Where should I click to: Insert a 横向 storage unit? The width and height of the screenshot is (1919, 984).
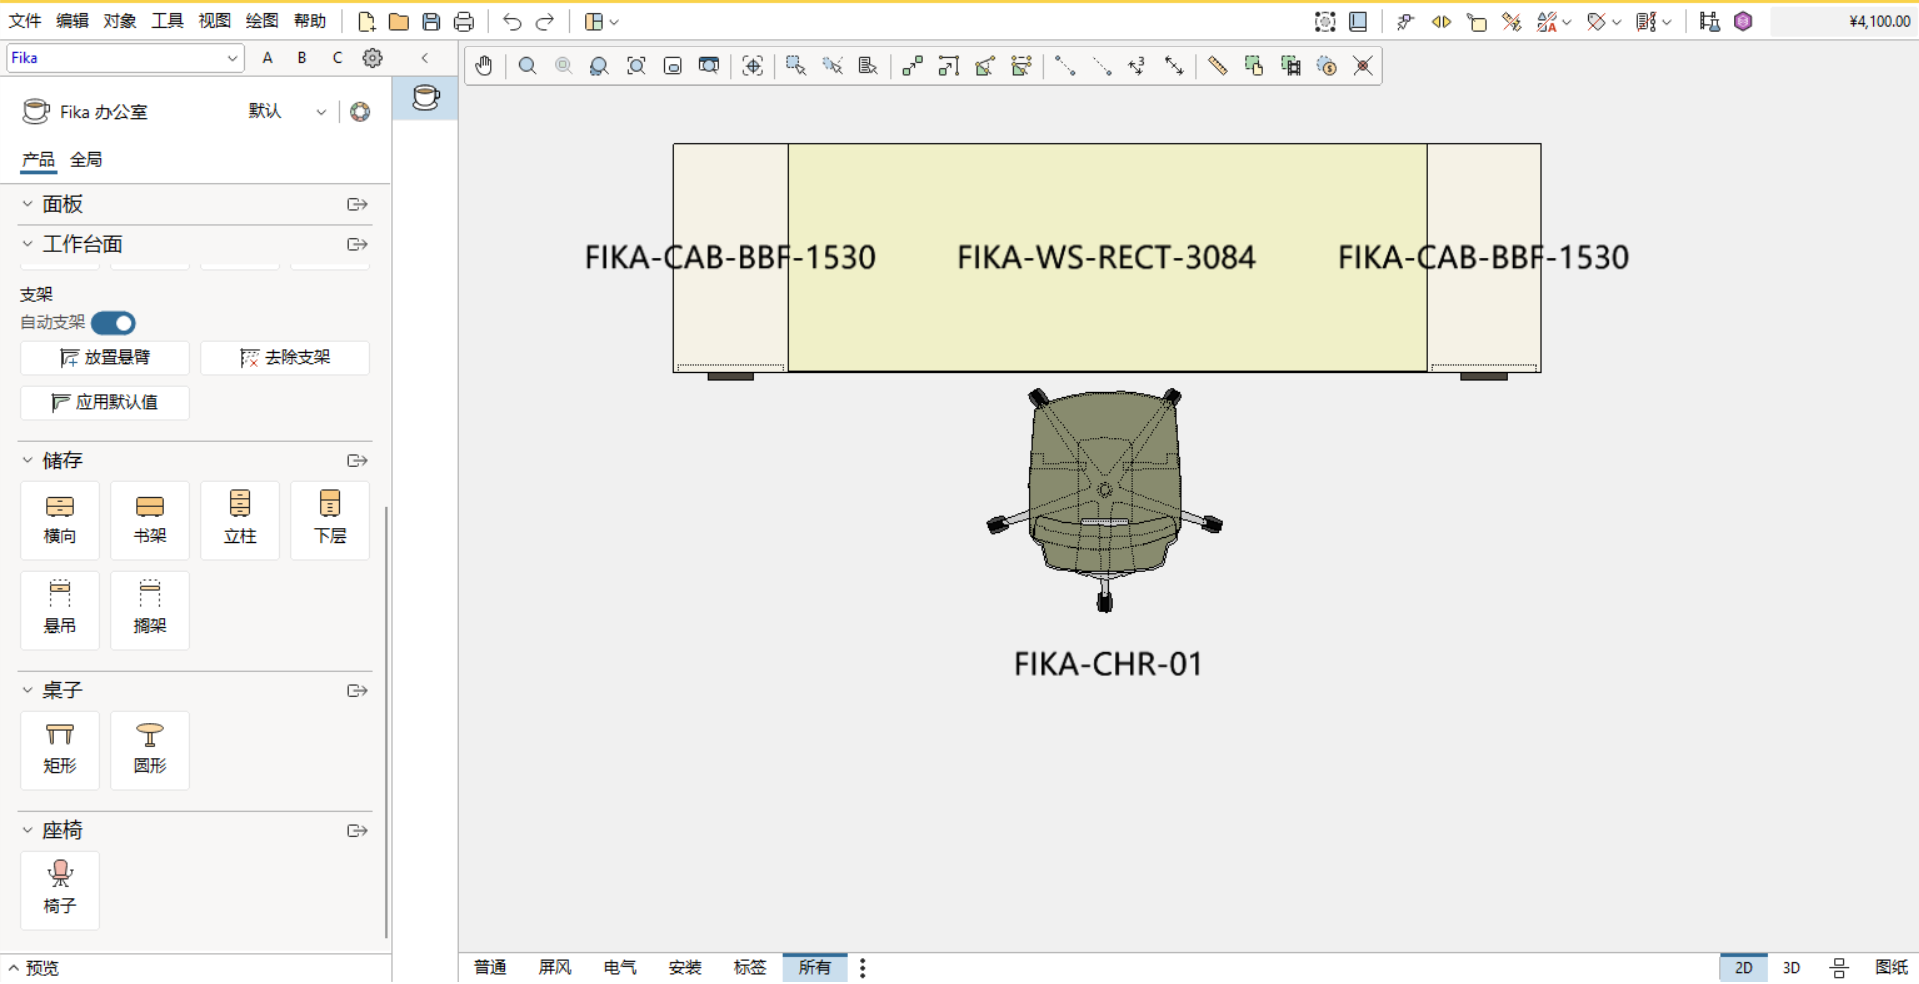pyautogui.click(x=60, y=520)
